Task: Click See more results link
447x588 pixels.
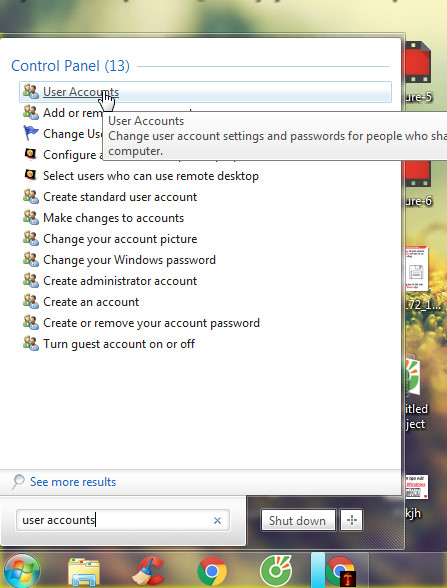Action: coord(73,482)
